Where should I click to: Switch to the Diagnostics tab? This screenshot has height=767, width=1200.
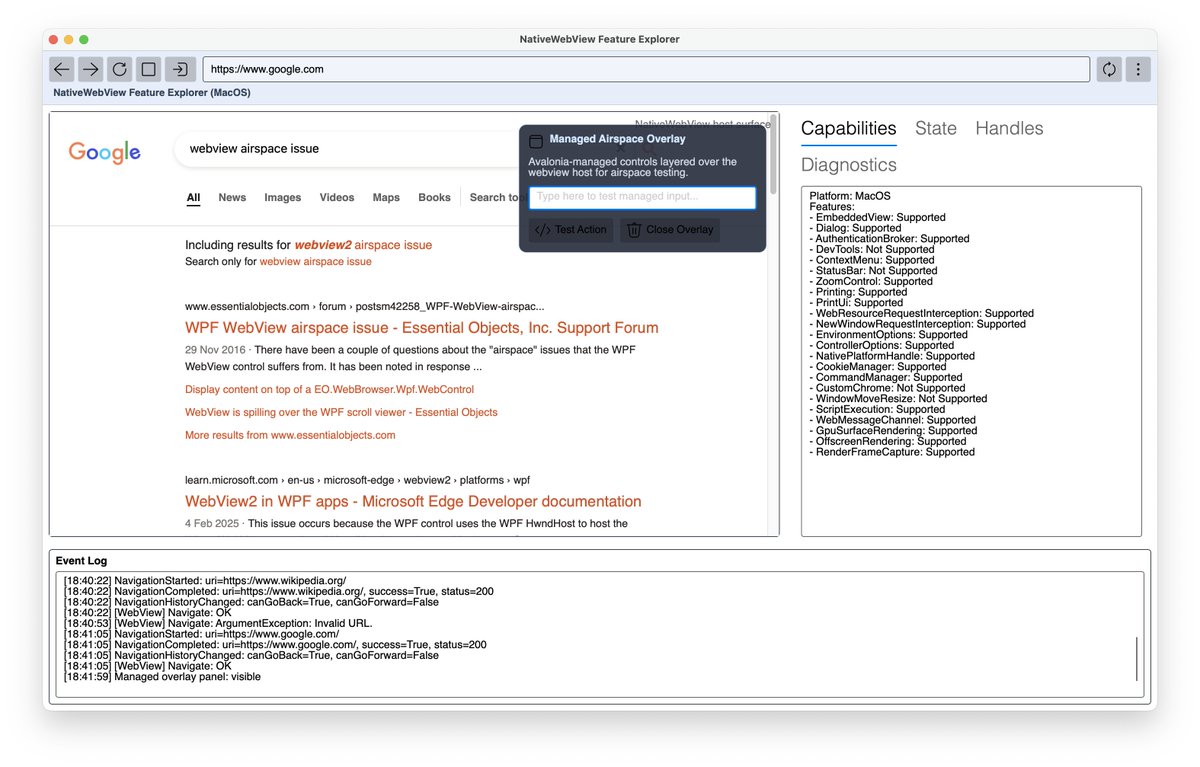(849, 165)
